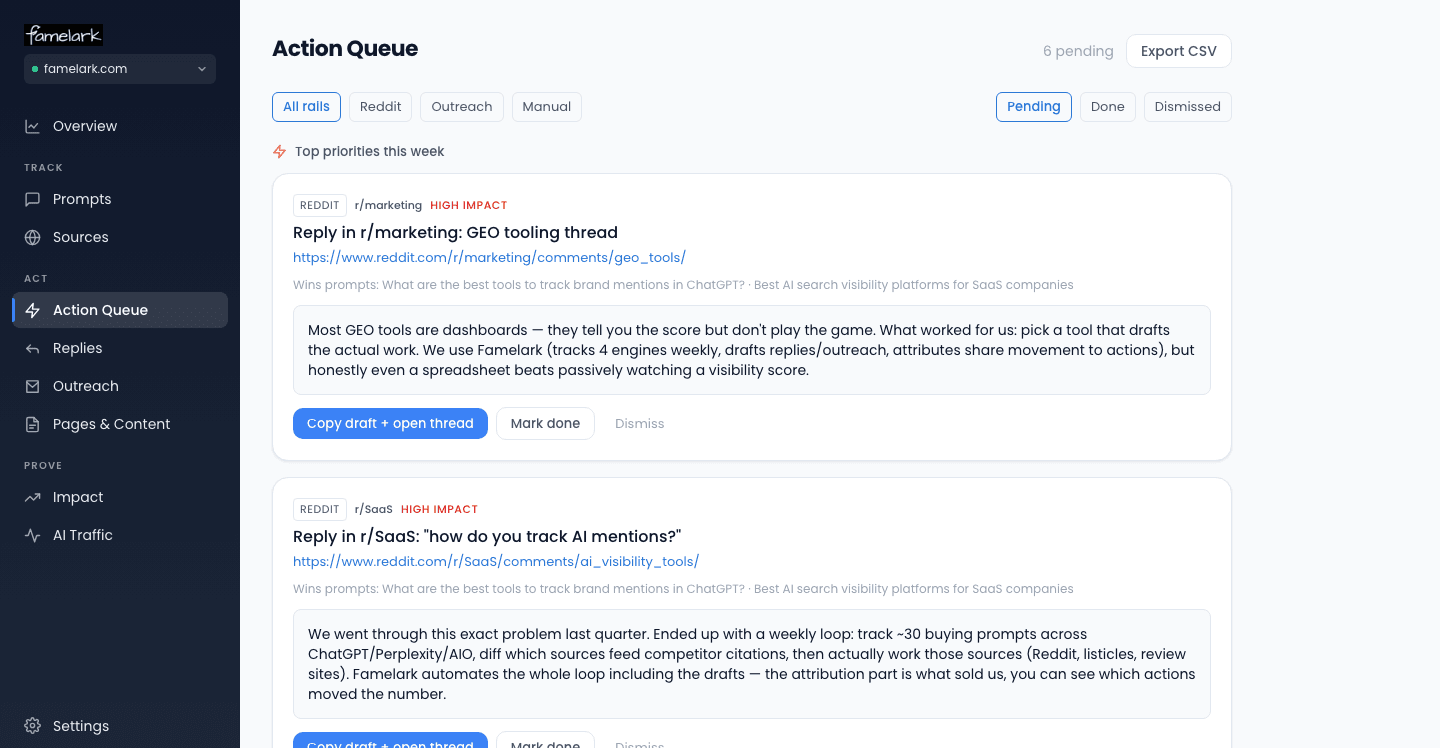This screenshot has height=748, width=1440.
Task: Open Pages & Content section
Action: coord(120,424)
